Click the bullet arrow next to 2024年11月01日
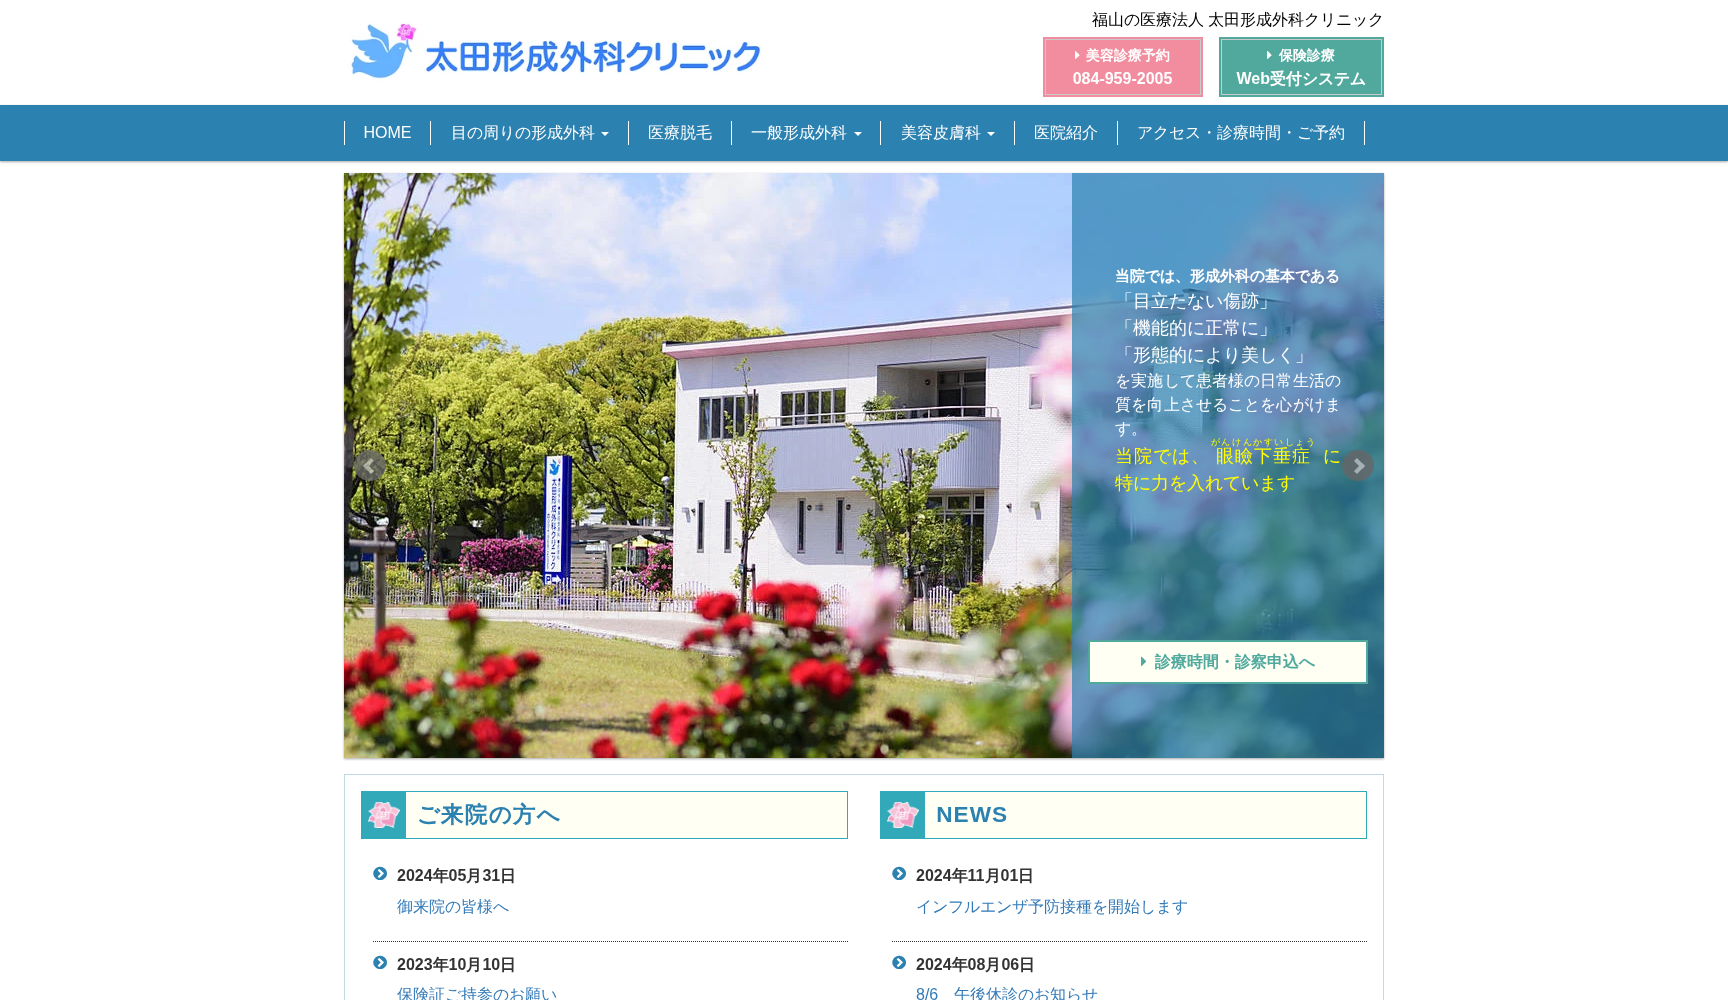The width and height of the screenshot is (1728, 1000). click(x=899, y=874)
